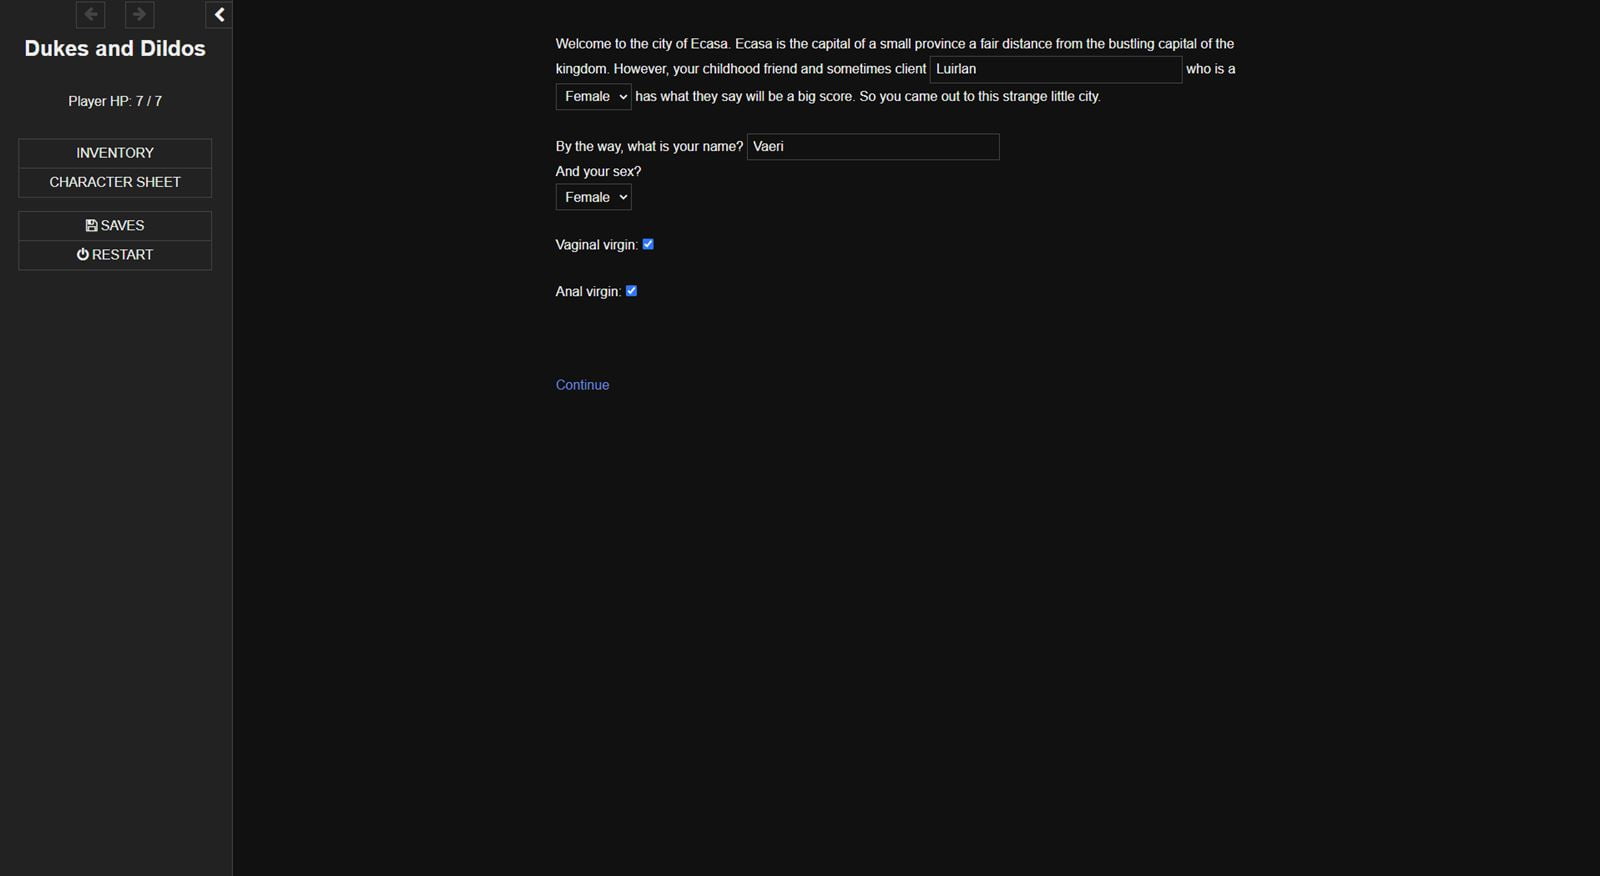This screenshot has width=1600, height=876.
Task: Click the power icon beside RESTART
Action: pos(83,255)
